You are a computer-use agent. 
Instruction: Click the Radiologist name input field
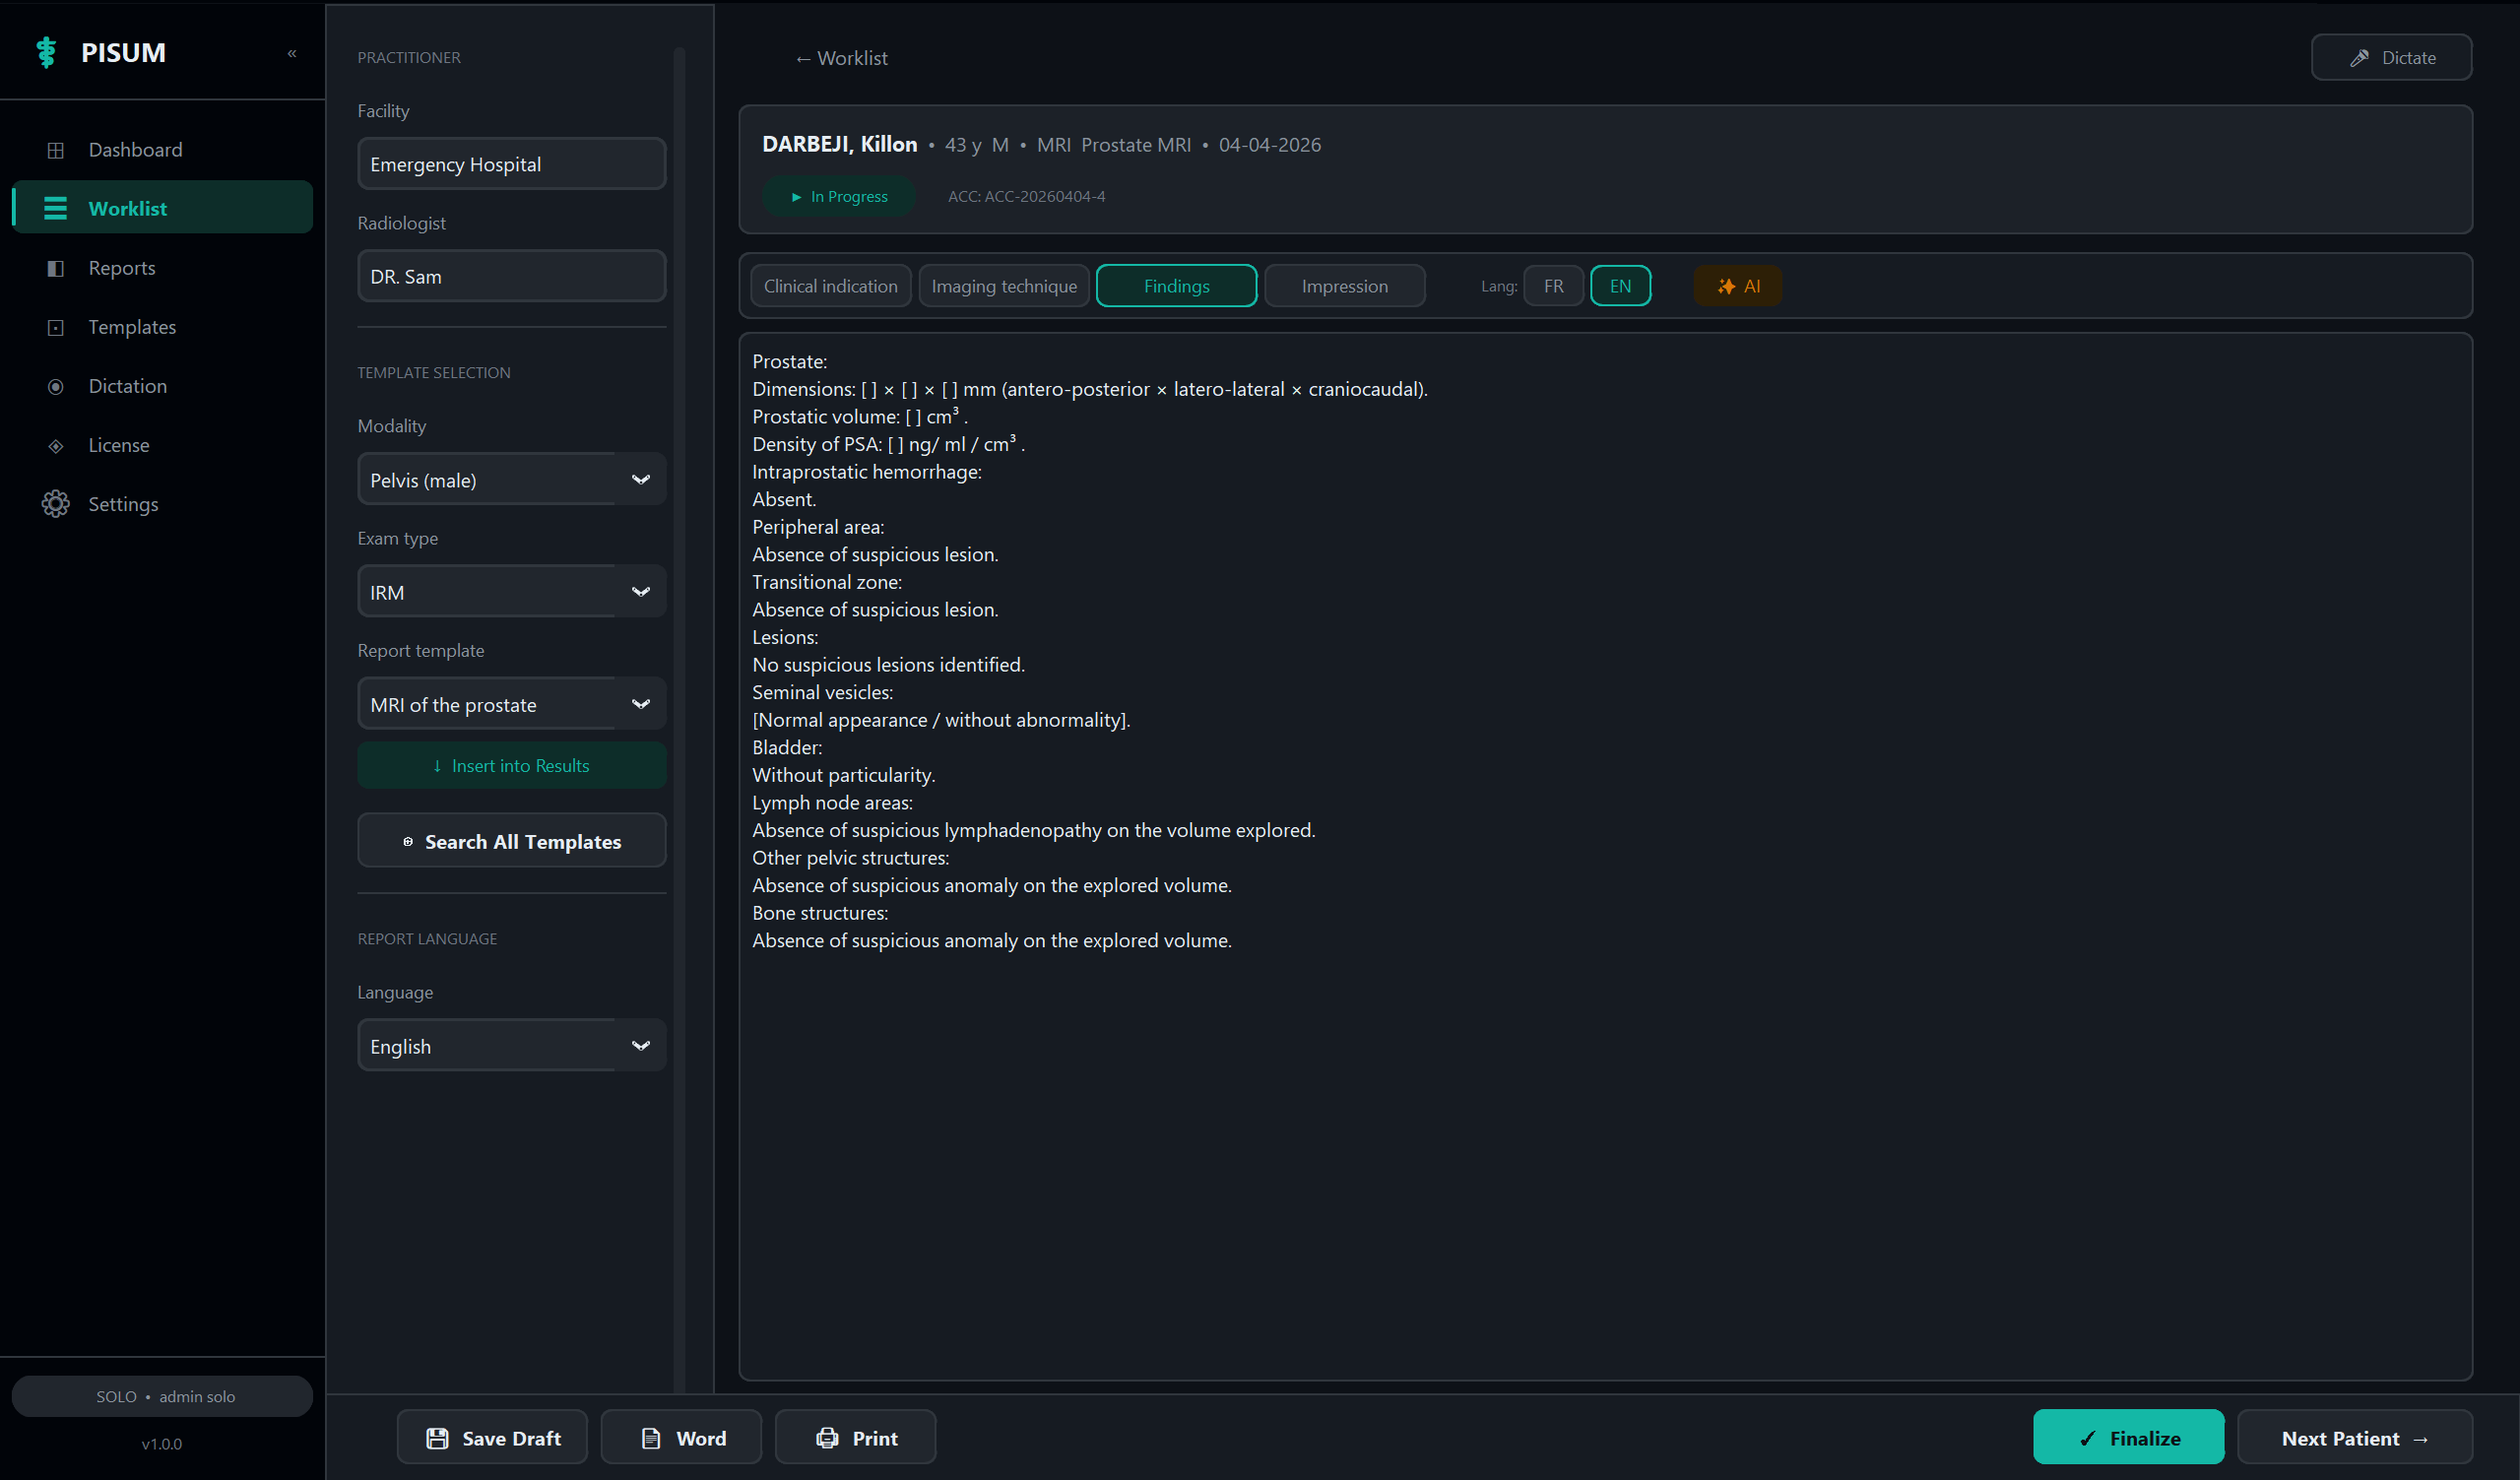[511, 276]
